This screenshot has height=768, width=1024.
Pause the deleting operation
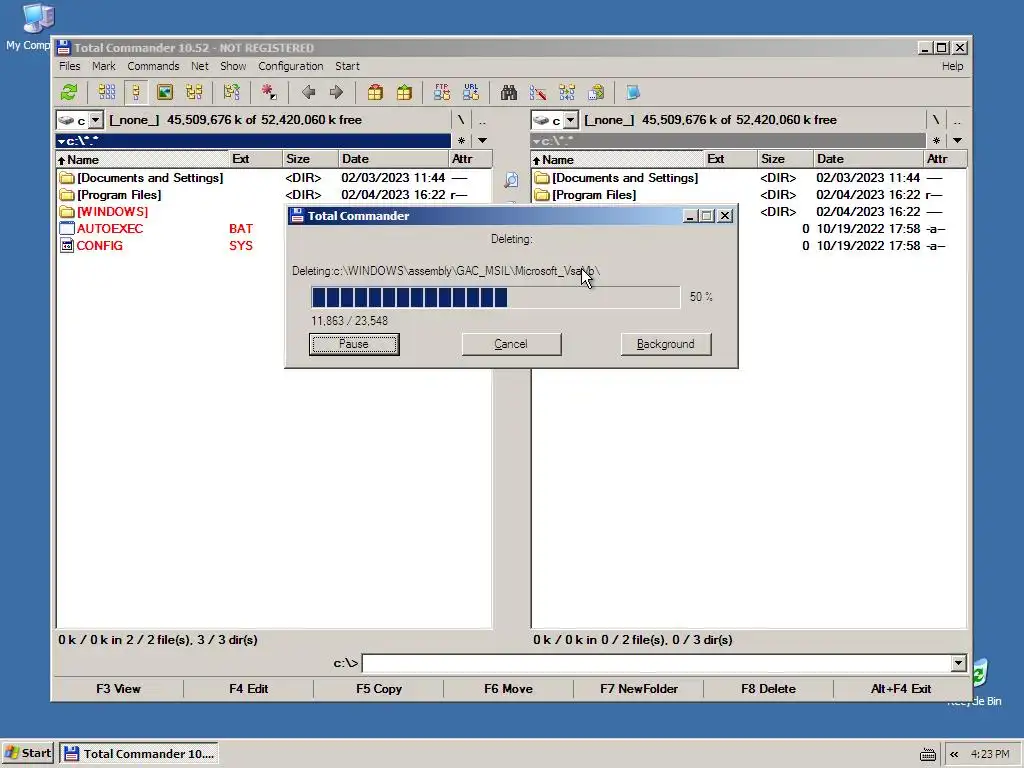click(x=354, y=344)
